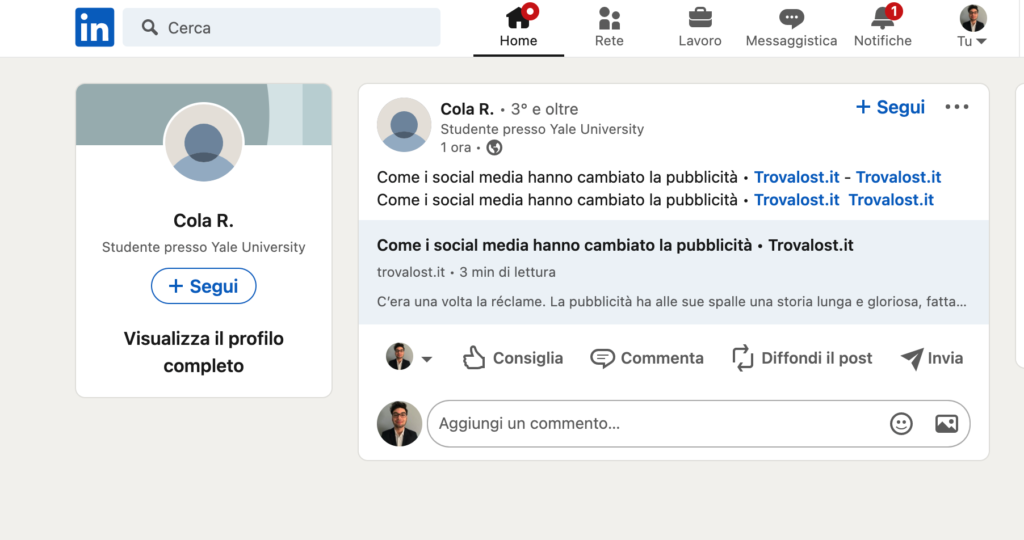Viewport: 1024px width, 540px height.
Task: Follow Cola R. via the post header Segui
Action: click(890, 107)
